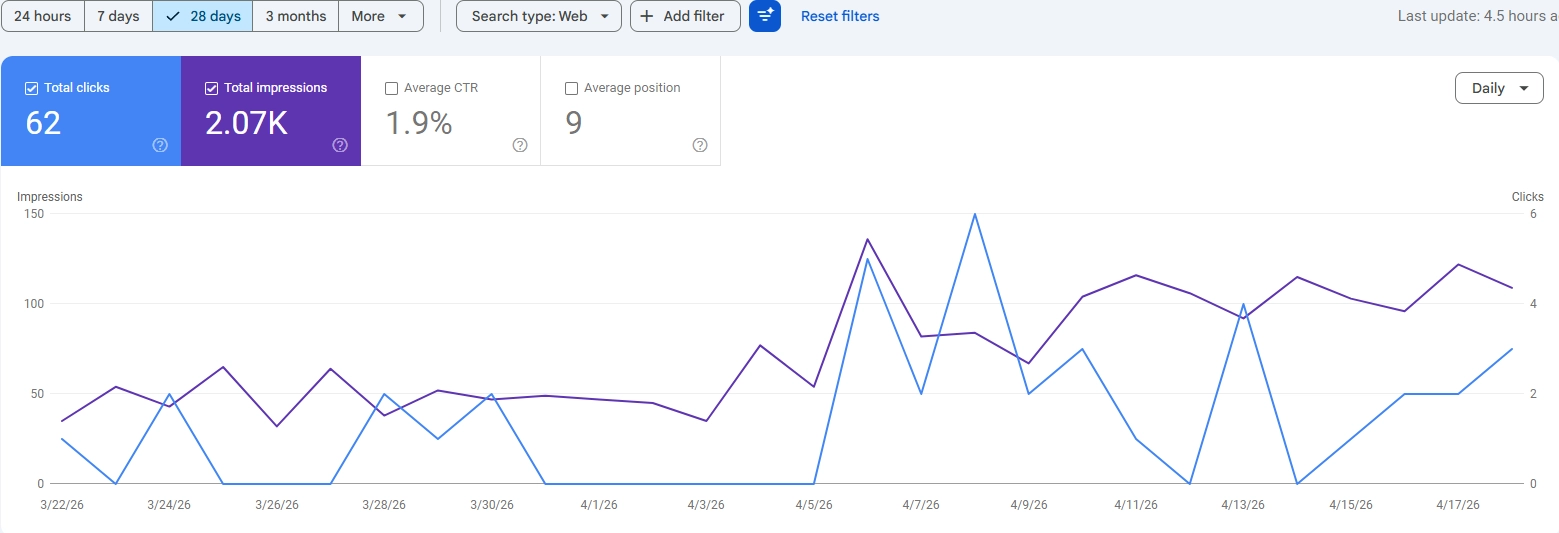
Task: Click help icon on Average CTR card
Action: 520,145
